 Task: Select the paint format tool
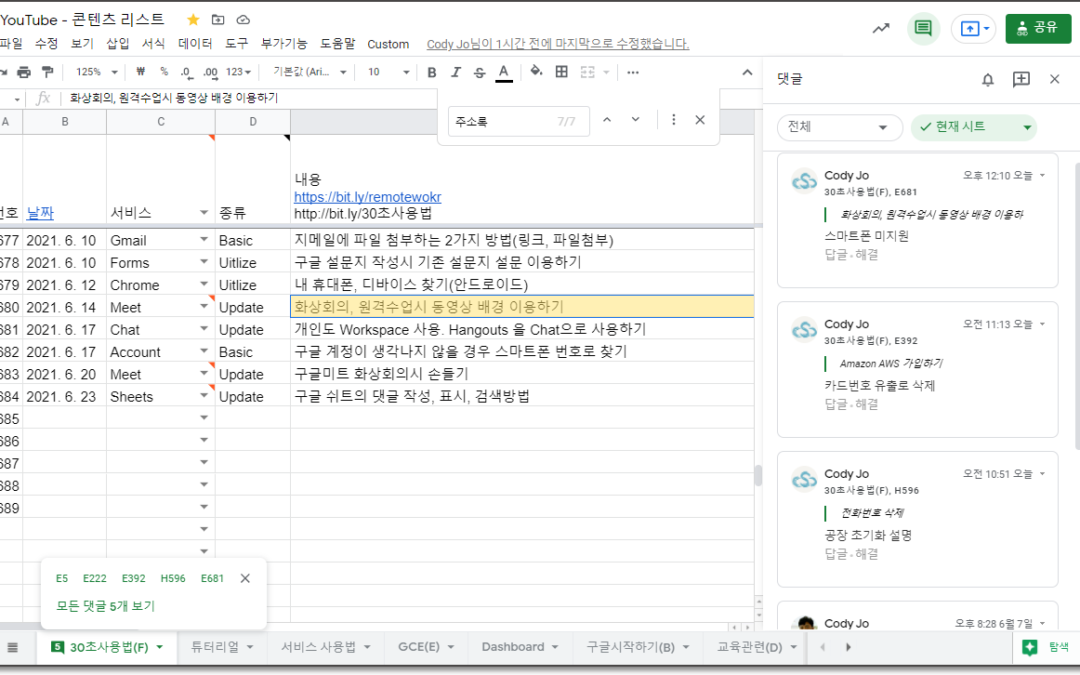pos(48,72)
